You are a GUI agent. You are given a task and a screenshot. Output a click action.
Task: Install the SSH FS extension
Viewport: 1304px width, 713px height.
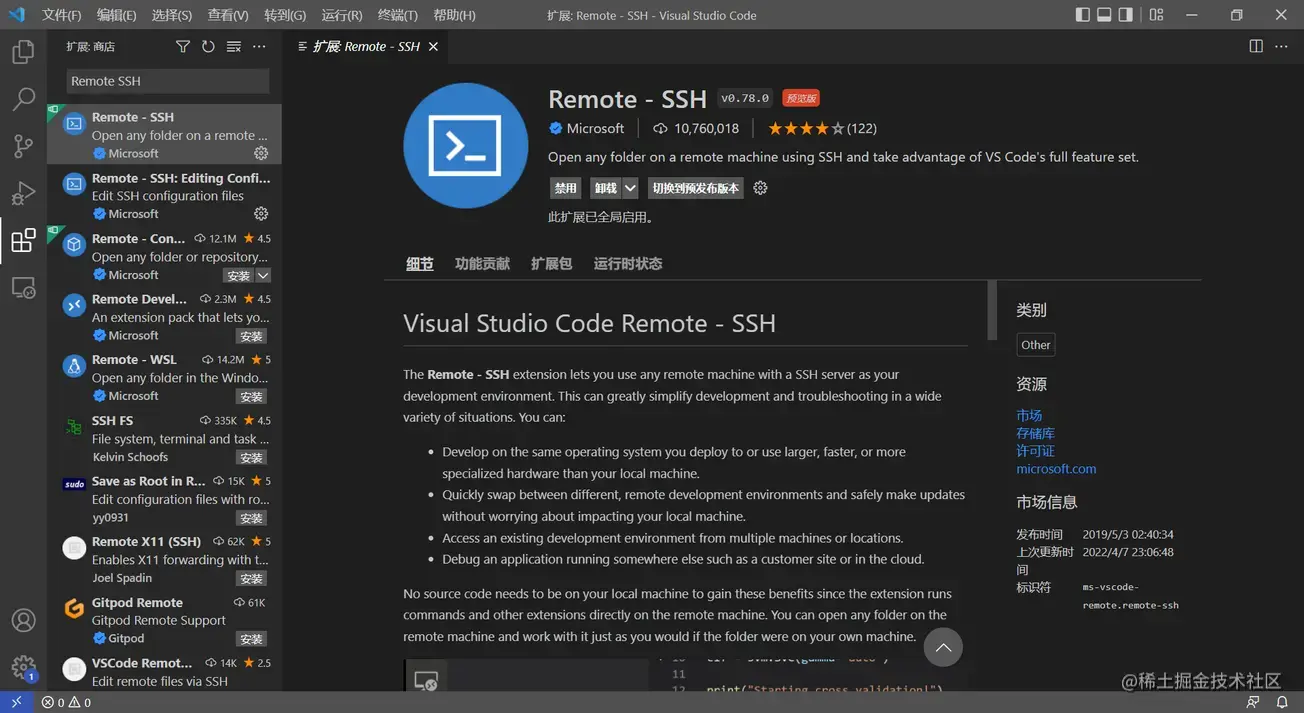(252, 457)
